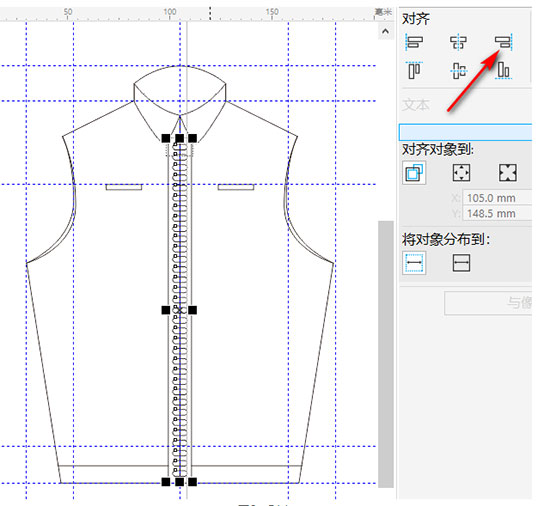The image size is (550, 506).
Task: Click the Align Left icon
Action: click(414, 42)
